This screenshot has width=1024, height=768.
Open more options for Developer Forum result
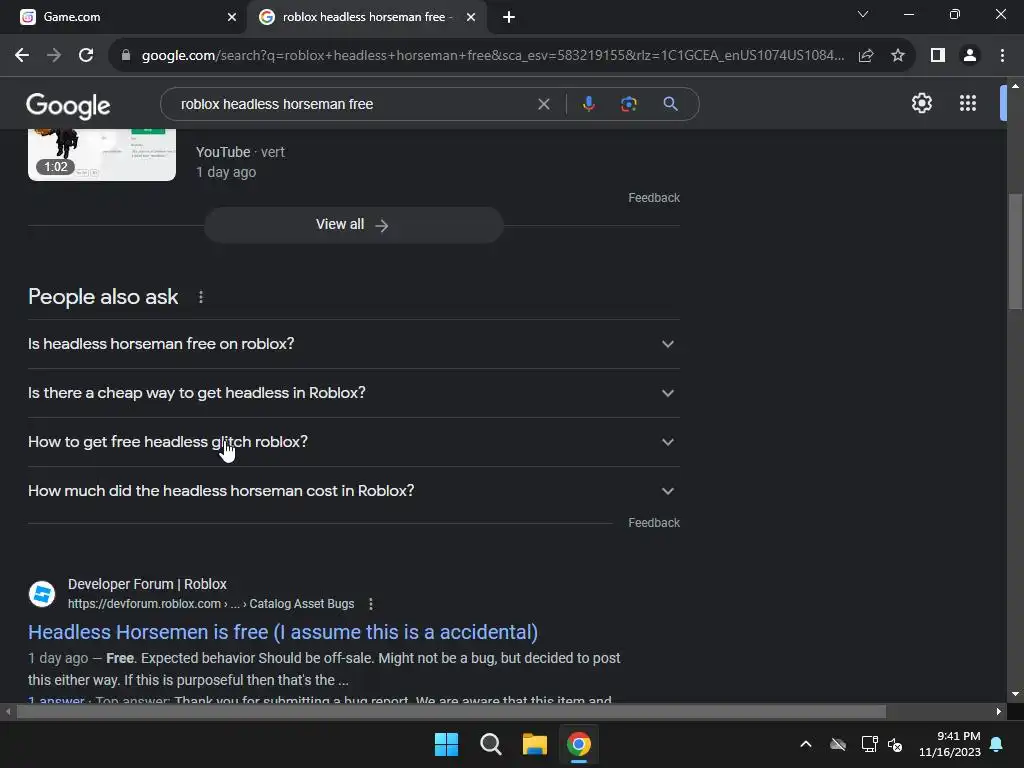pyautogui.click(x=370, y=604)
